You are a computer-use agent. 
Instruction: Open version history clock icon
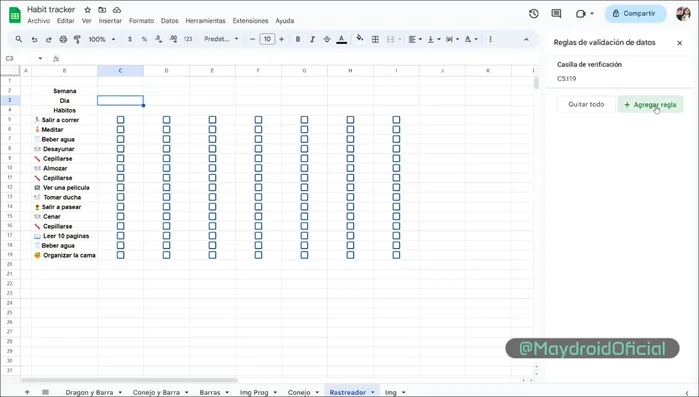[534, 14]
